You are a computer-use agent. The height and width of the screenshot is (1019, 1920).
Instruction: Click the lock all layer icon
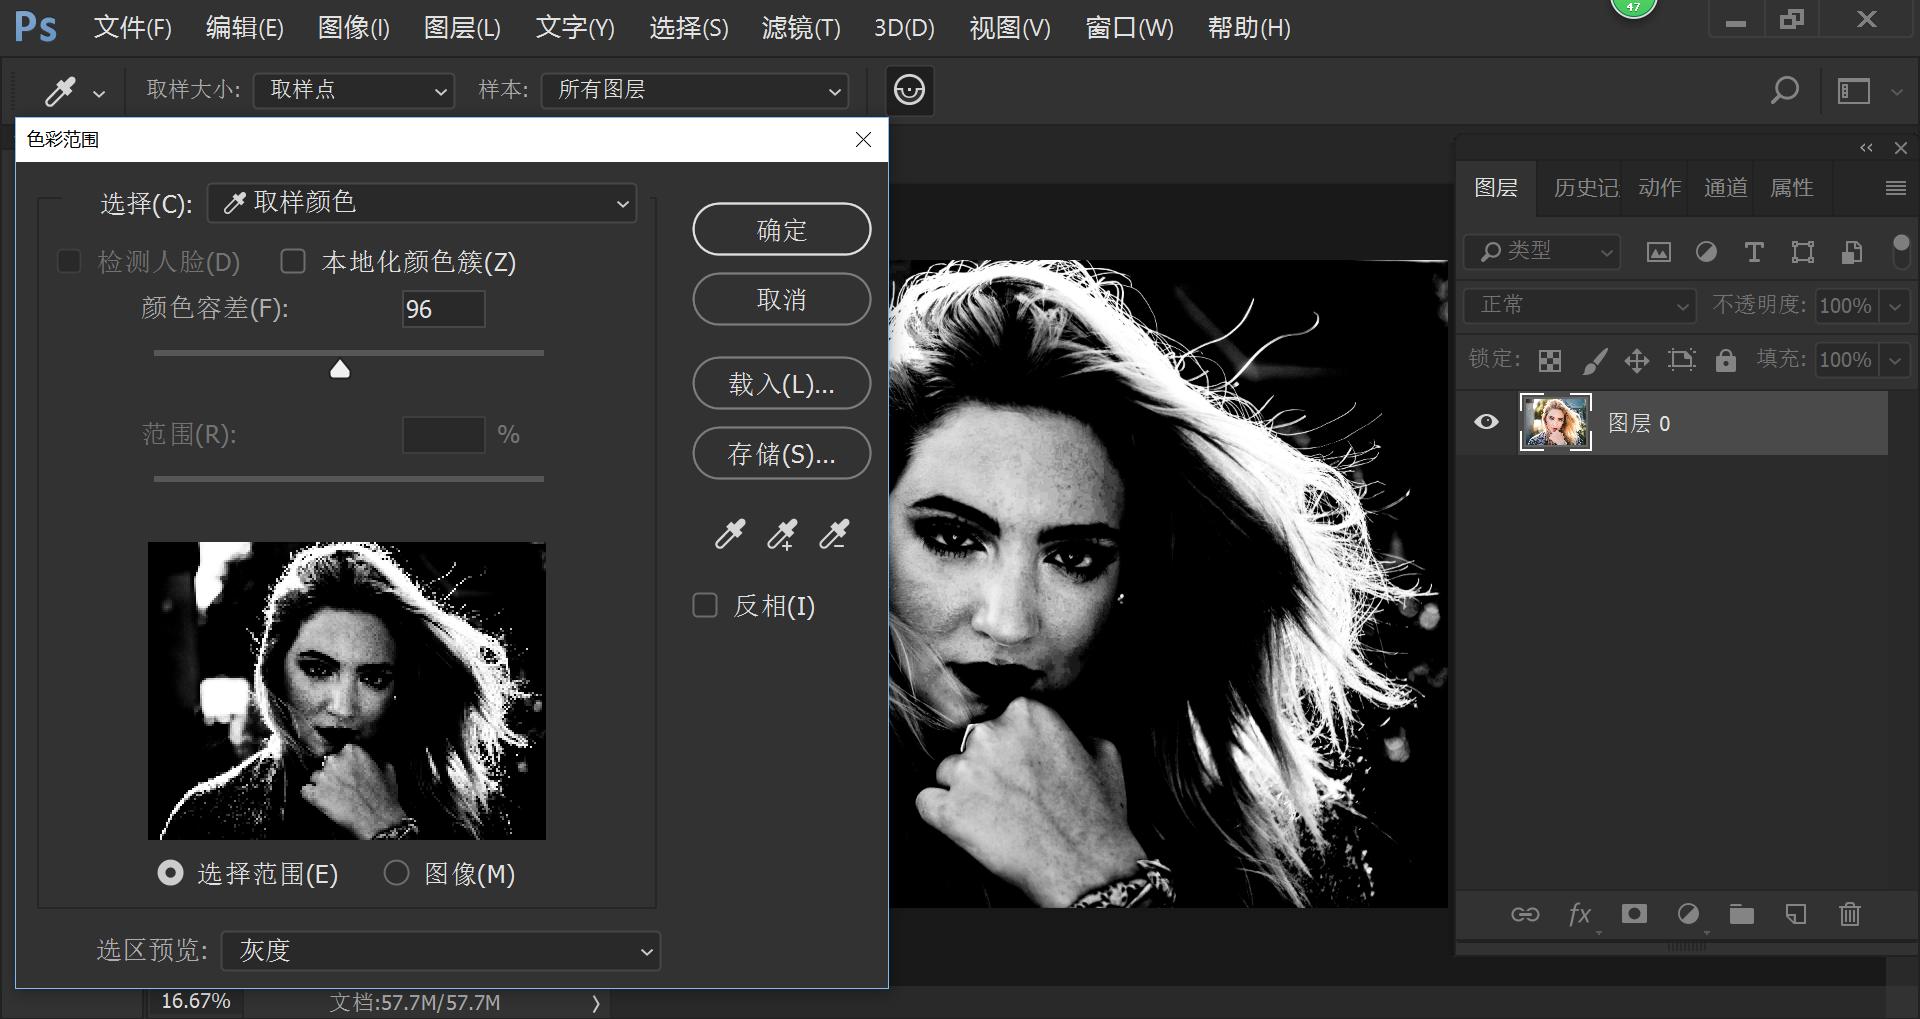click(x=1726, y=360)
